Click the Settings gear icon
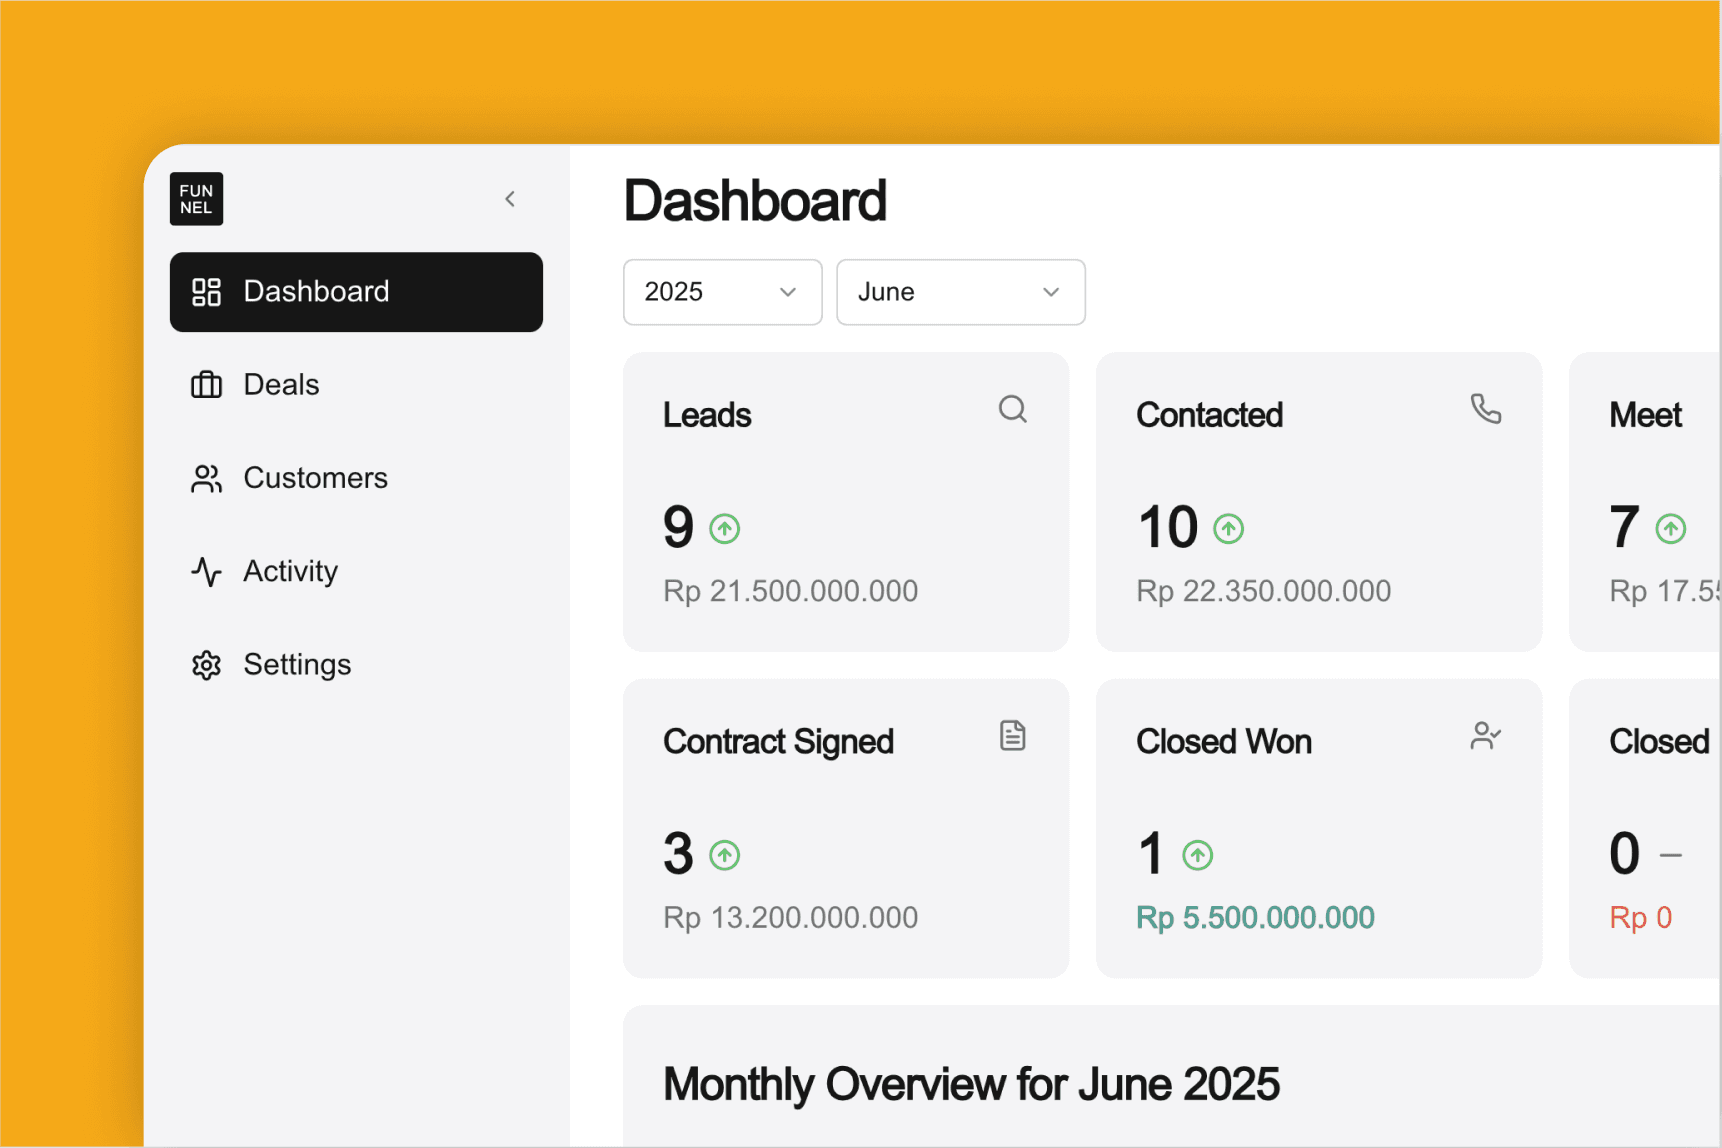This screenshot has width=1722, height=1148. (x=206, y=665)
